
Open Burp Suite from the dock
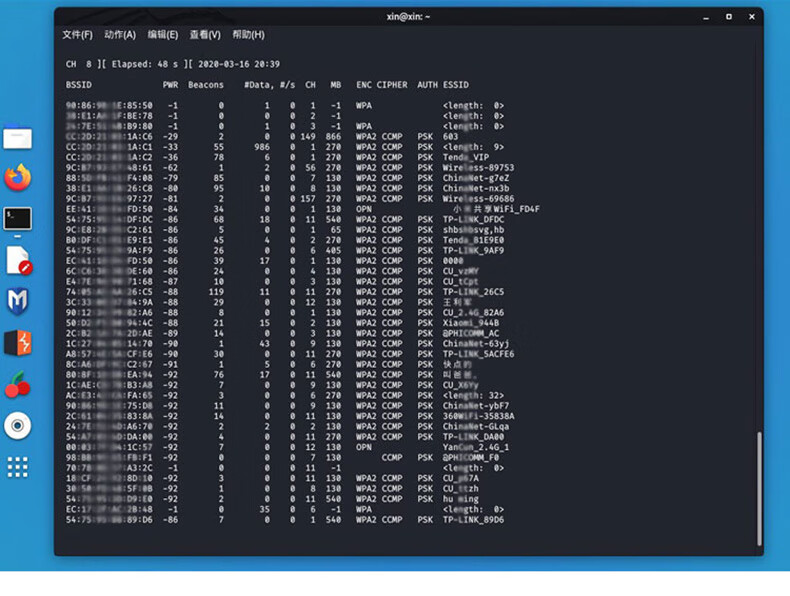click(18, 343)
